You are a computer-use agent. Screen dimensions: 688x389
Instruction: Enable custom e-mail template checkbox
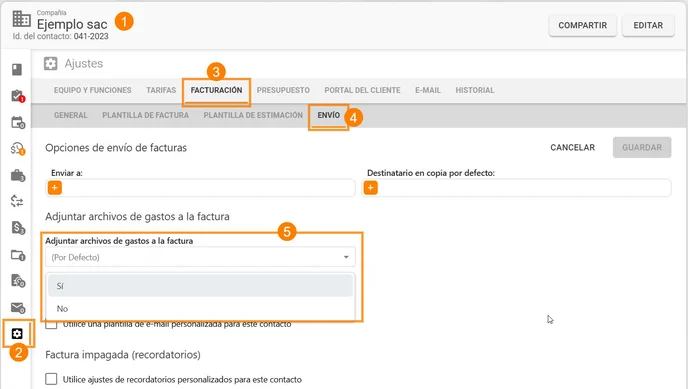[x=51, y=325]
